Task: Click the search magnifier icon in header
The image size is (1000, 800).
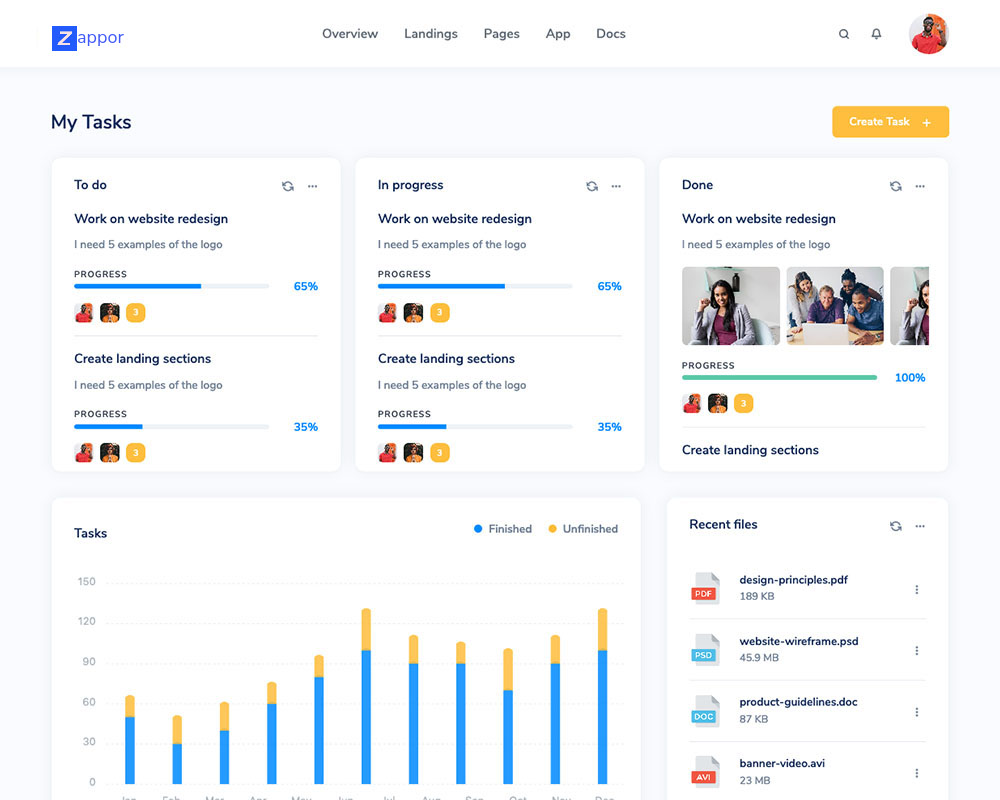Action: (844, 34)
